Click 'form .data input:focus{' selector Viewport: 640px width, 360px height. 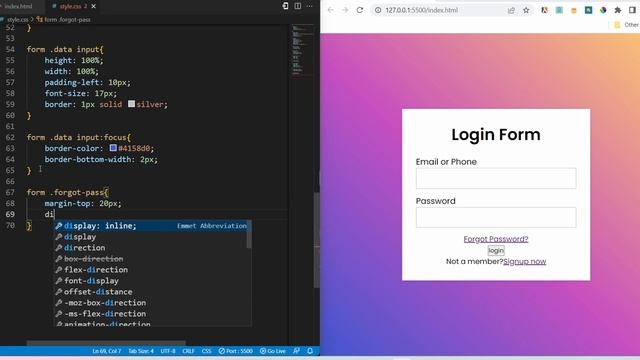(79, 137)
